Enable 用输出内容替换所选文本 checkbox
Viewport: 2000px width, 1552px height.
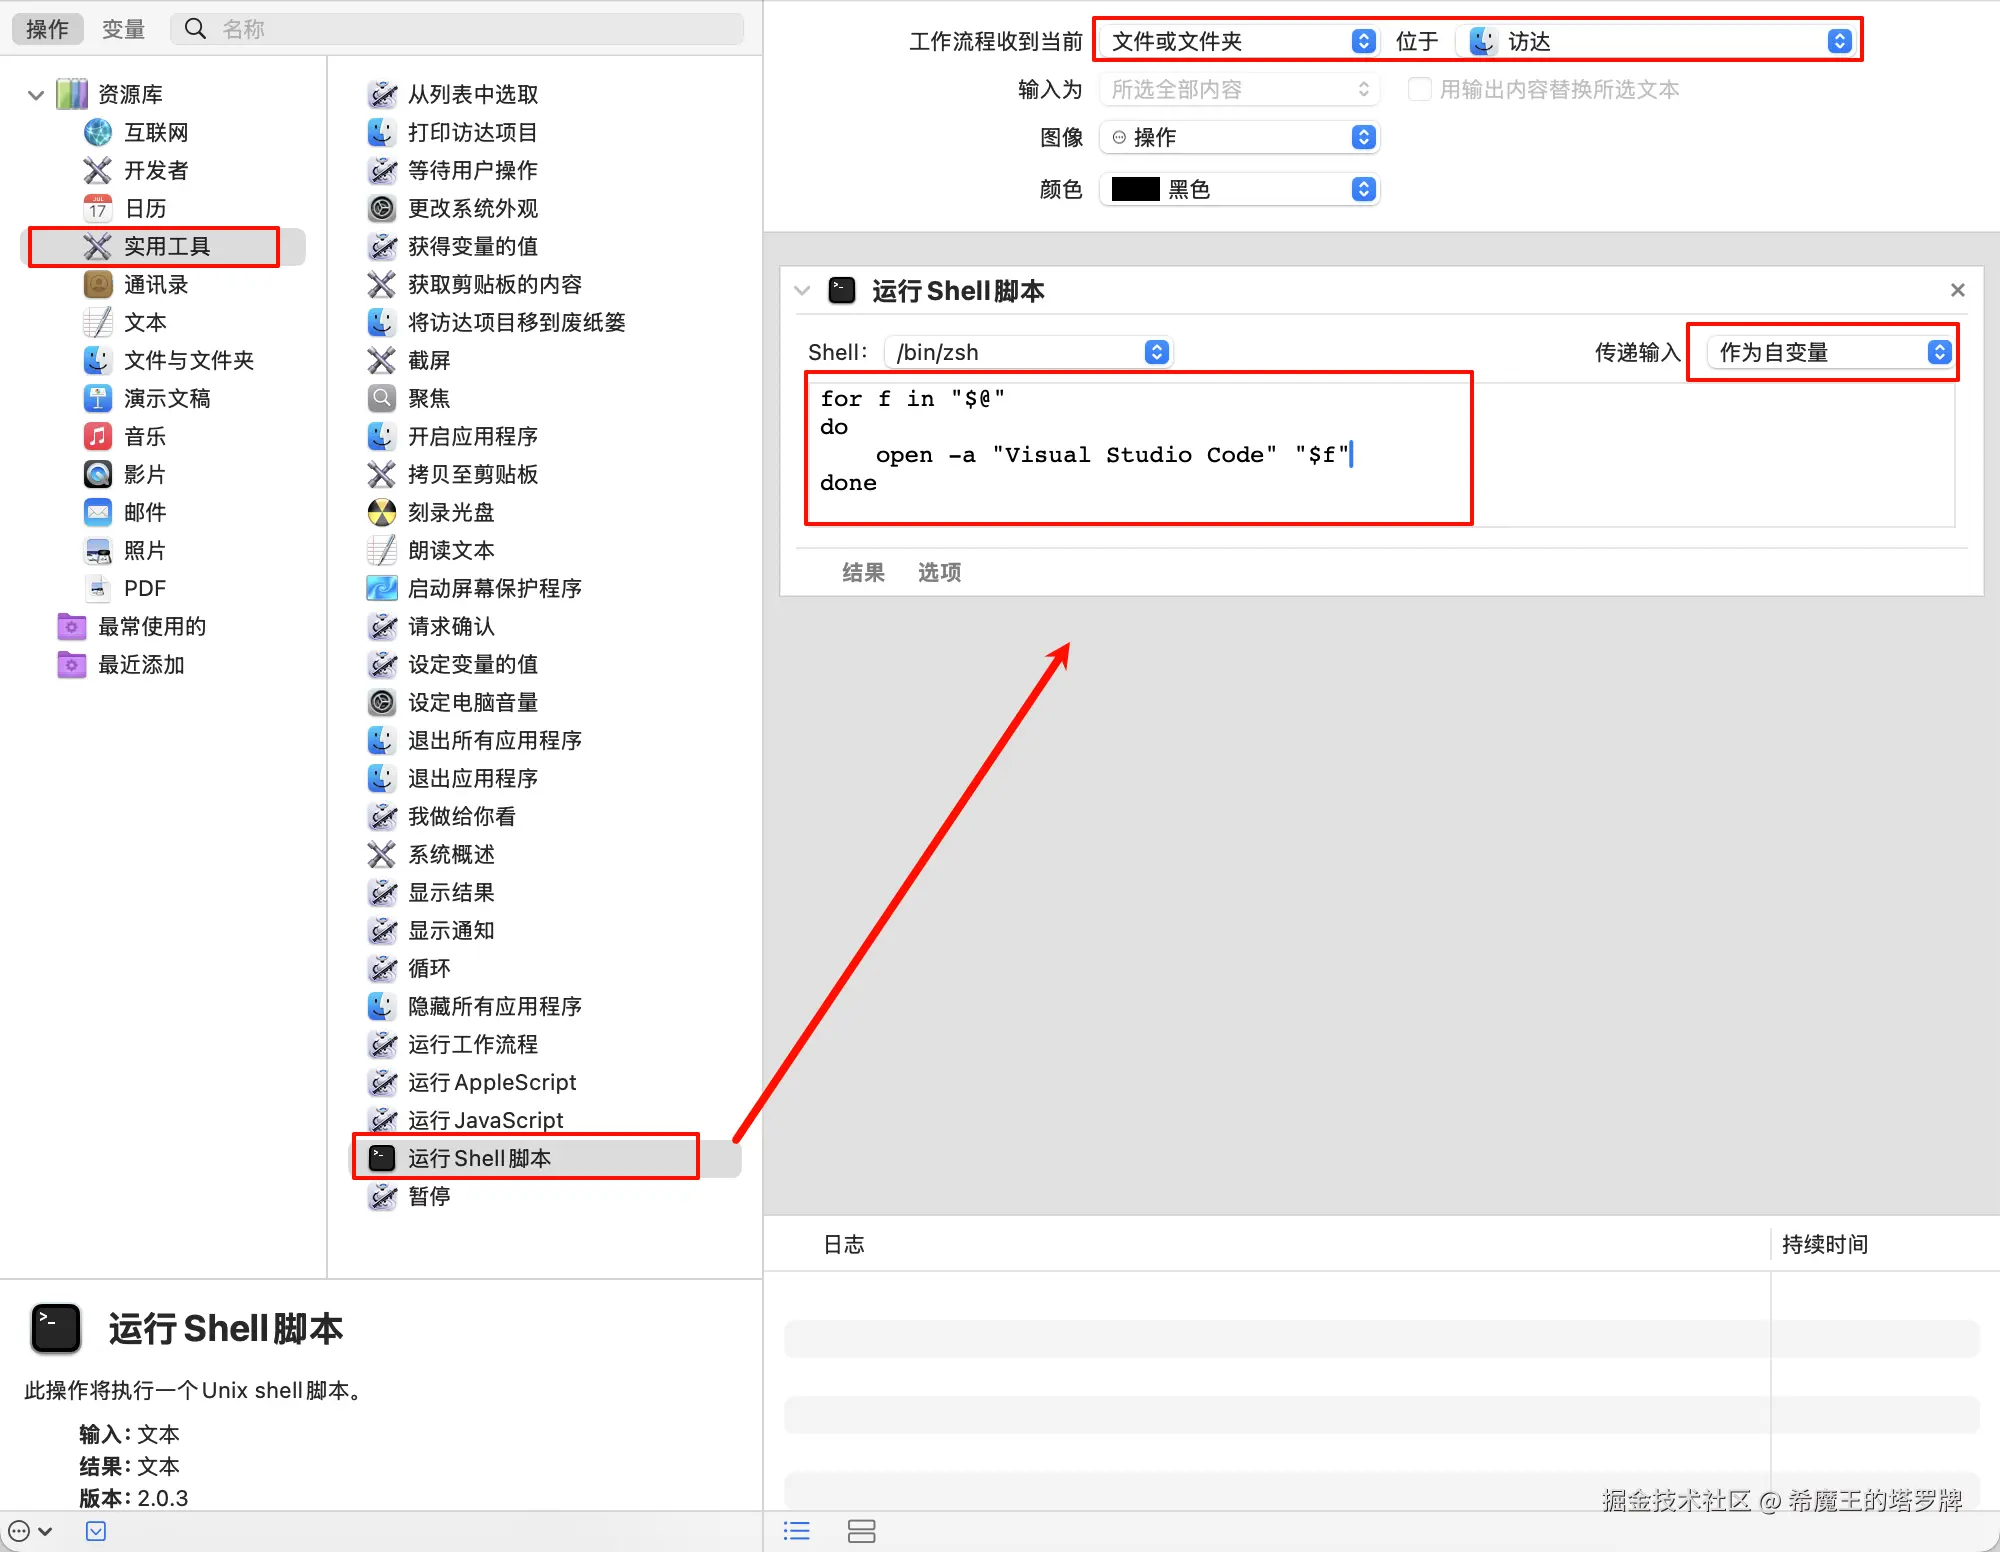coord(1419,89)
